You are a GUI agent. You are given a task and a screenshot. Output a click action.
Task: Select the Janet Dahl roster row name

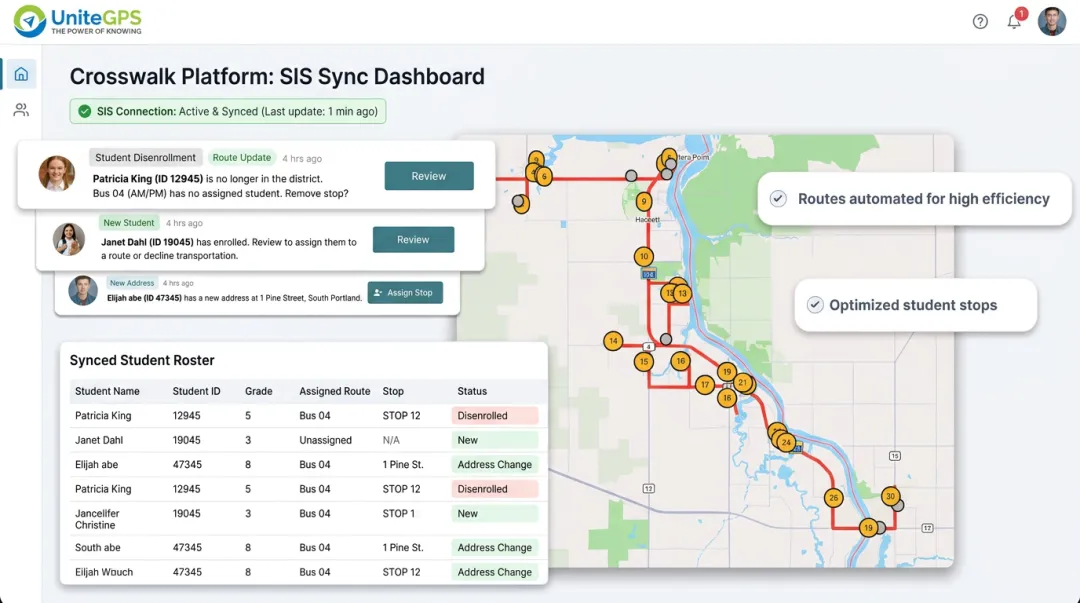pyautogui.click(x=98, y=440)
